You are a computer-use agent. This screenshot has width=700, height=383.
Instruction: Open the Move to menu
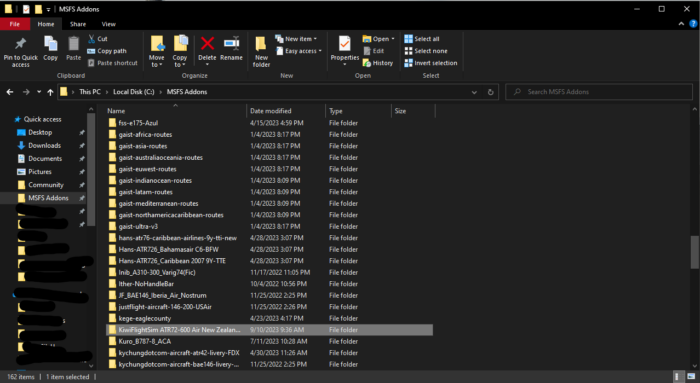pos(157,51)
